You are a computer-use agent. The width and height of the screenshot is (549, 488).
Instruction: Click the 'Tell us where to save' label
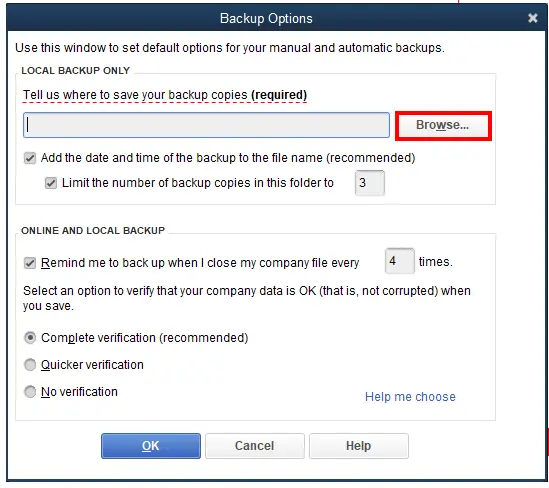pyautogui.click(x=165, y=95)
